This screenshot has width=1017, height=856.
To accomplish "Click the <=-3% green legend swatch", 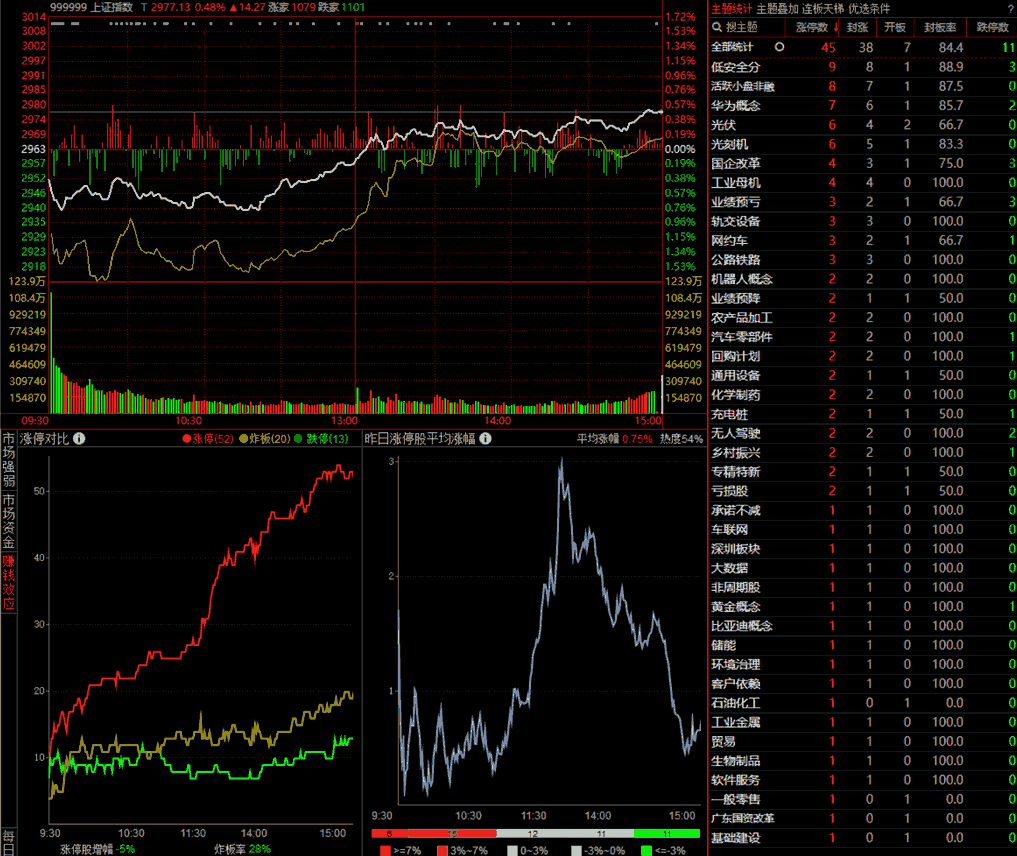I will [646, 850].
